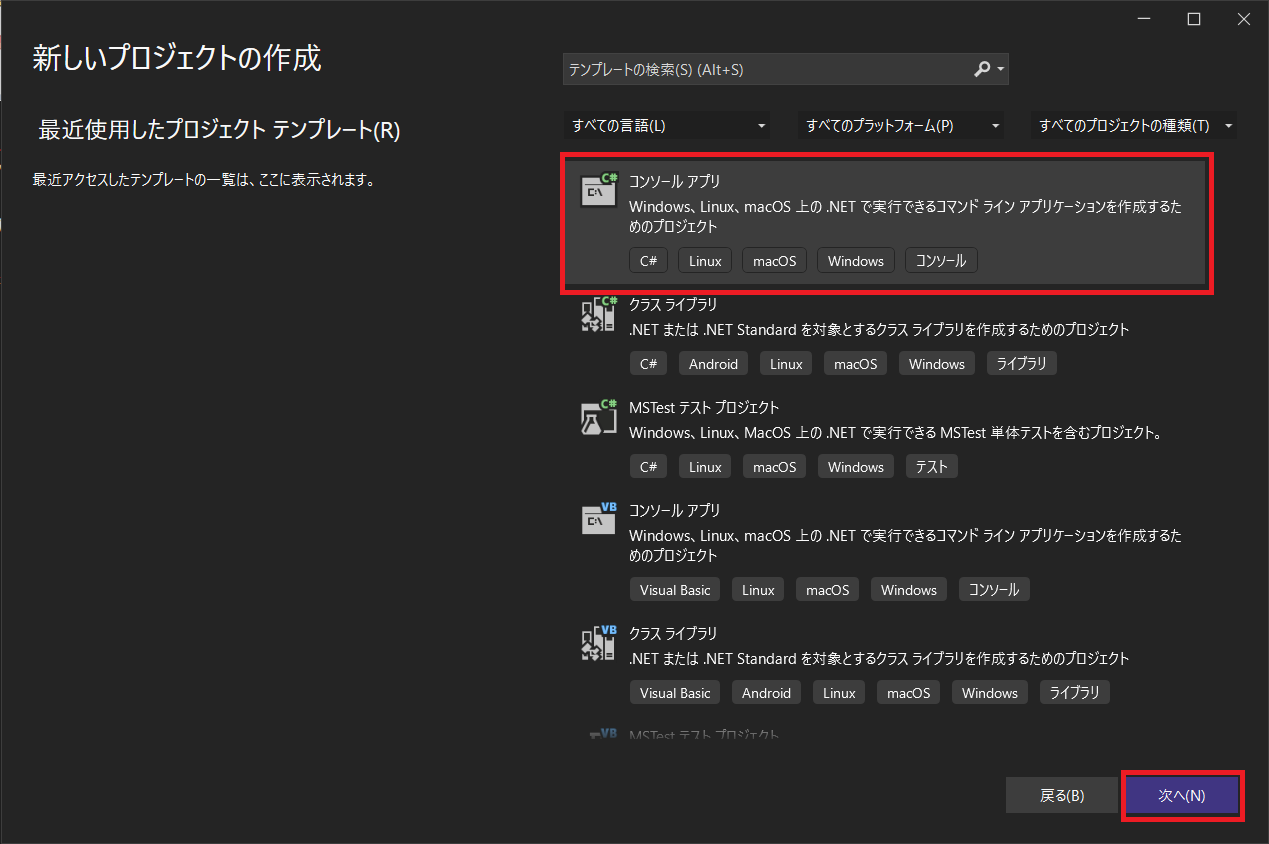The image size is (1269, 844).
Task: Click the テスト tag in MSTest row
Action: pyautogui.click(x=932, y=467)
